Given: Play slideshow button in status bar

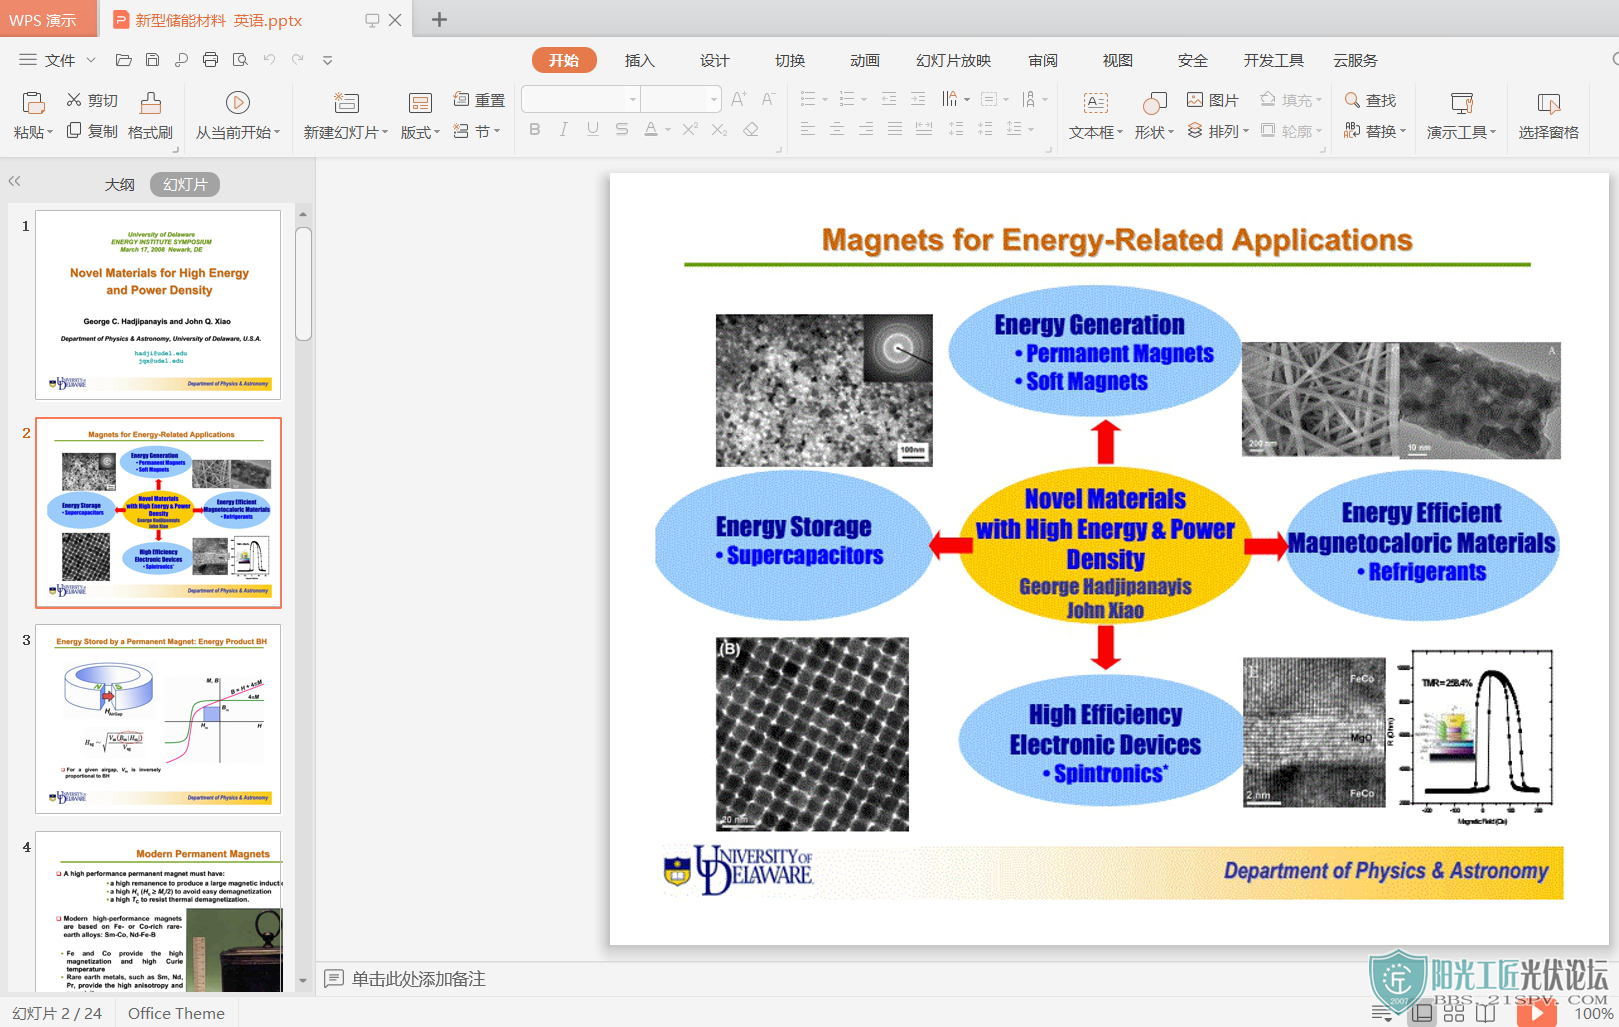Looking at the screenshot, I should (x=1536, y=1013).
